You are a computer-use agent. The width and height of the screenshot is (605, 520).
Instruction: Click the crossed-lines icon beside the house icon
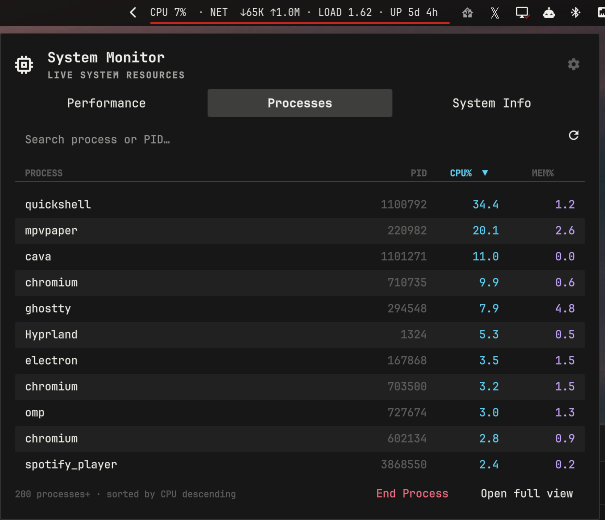coord(495,13)
